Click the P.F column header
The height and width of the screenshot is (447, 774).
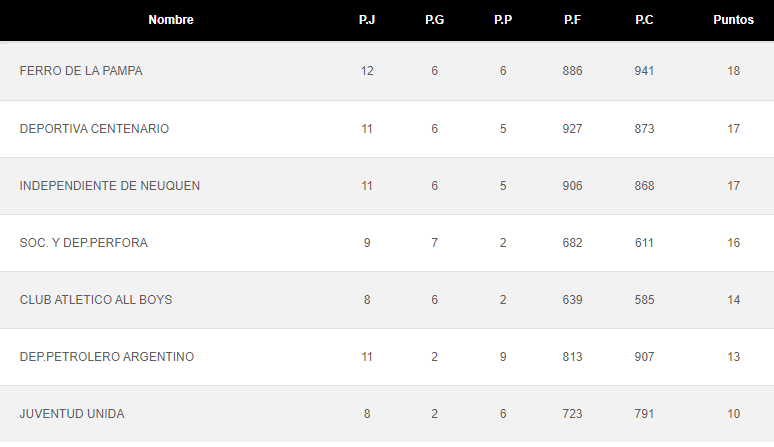point(572,20)
